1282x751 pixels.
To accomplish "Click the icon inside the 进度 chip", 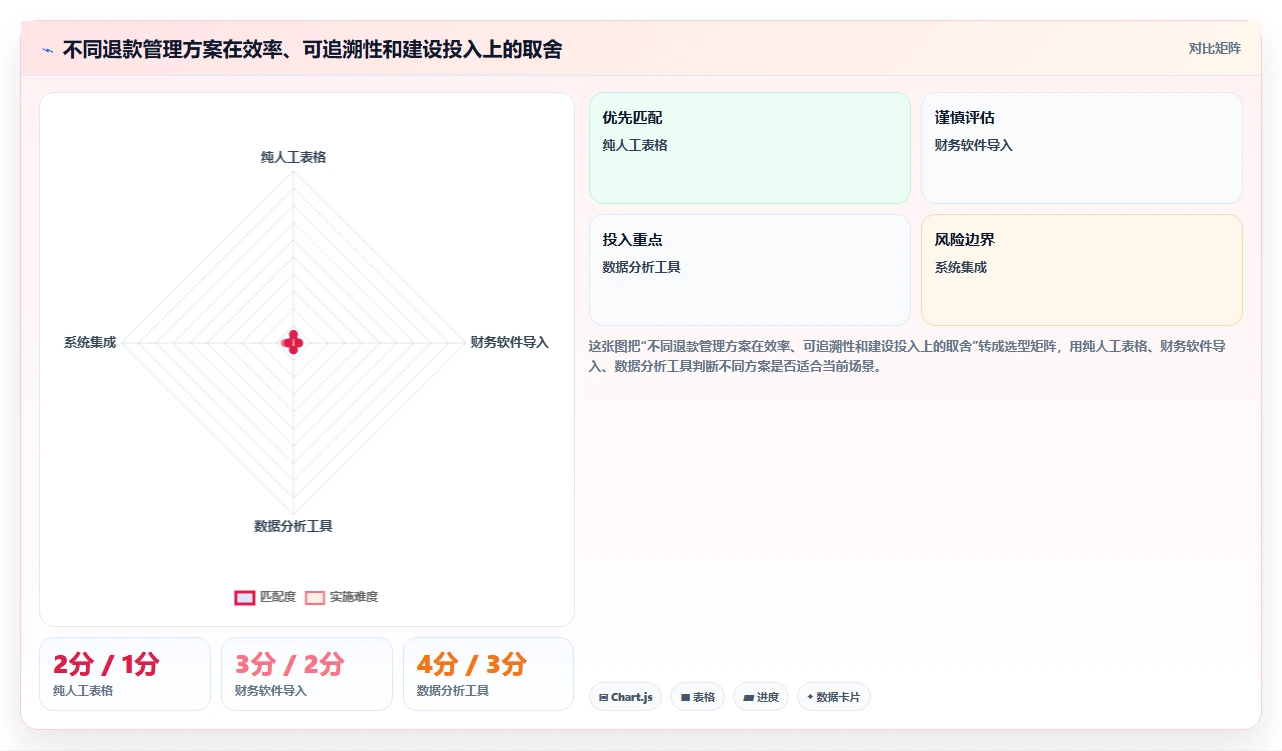I will coord(748,697).
